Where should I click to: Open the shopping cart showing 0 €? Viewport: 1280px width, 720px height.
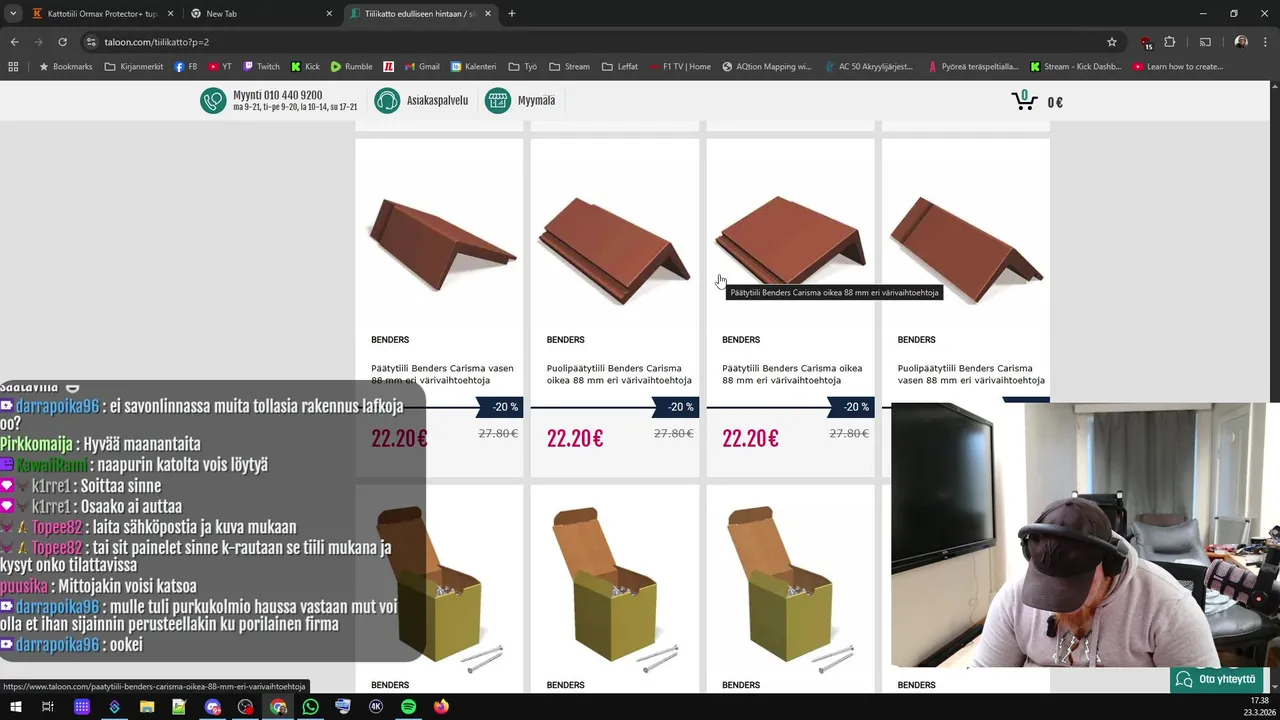1037,101
